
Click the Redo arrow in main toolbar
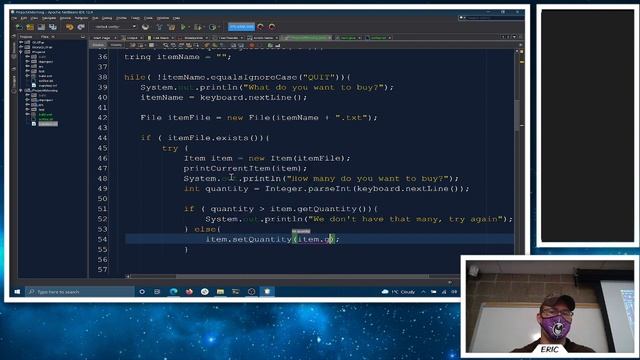tap(81, 27)
